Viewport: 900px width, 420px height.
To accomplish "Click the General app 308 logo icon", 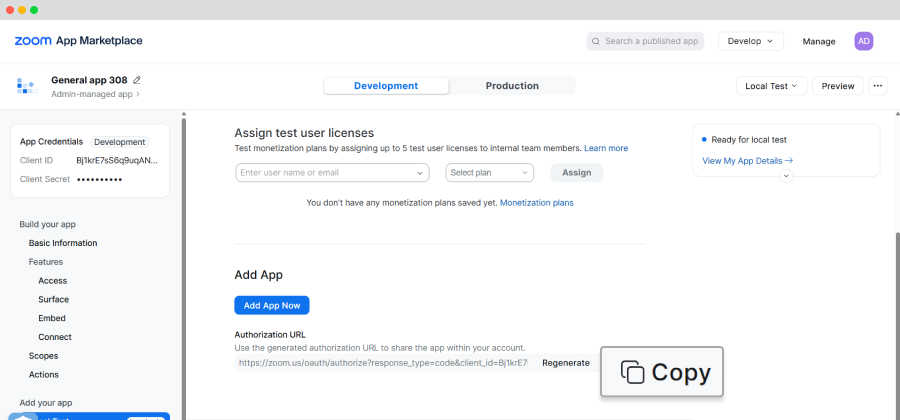I will (x=26, y=86).
